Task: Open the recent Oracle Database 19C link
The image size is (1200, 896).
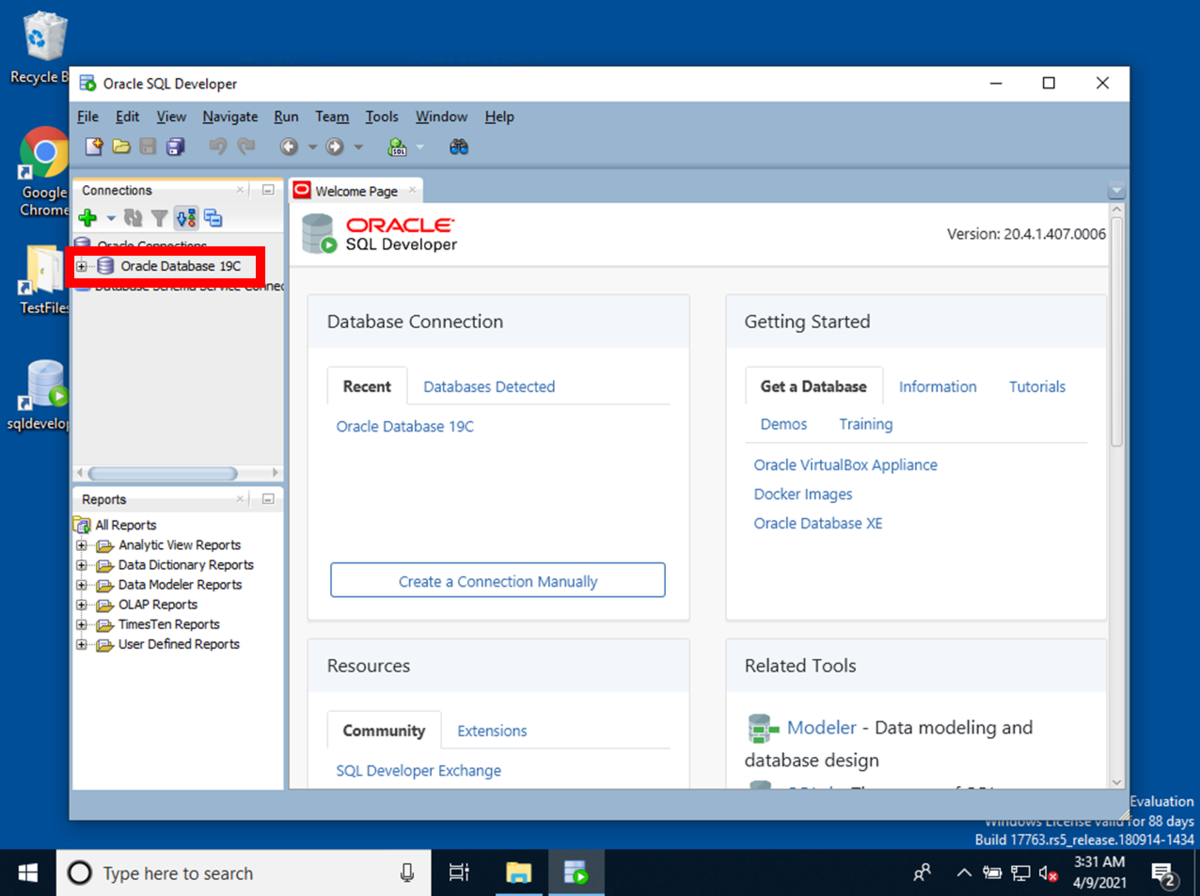Action: coord(405,427)
